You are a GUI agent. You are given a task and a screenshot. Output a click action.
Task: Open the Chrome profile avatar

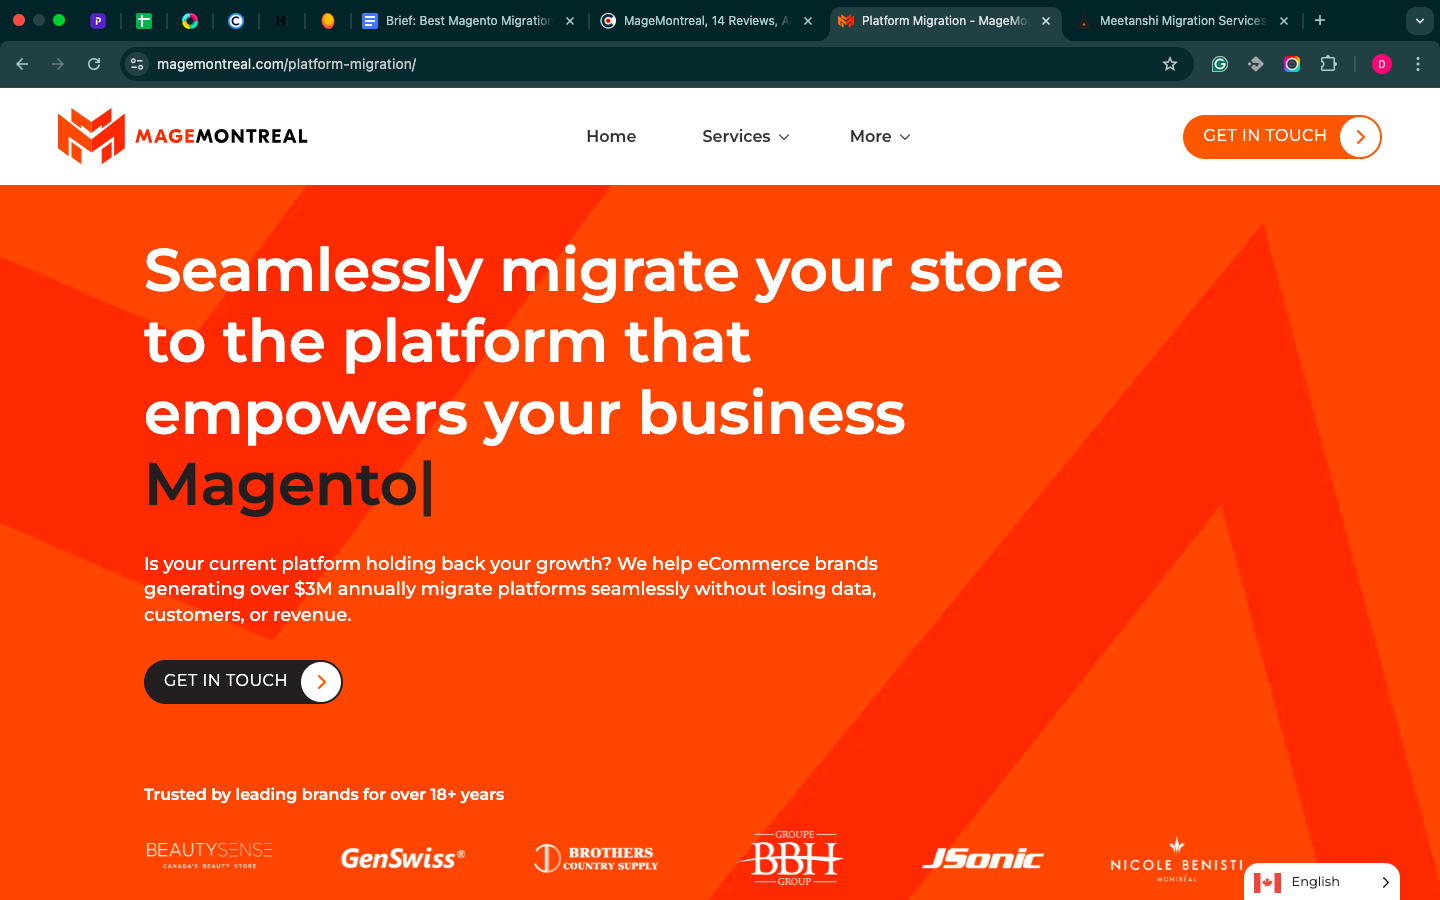tap(1382, 64)
